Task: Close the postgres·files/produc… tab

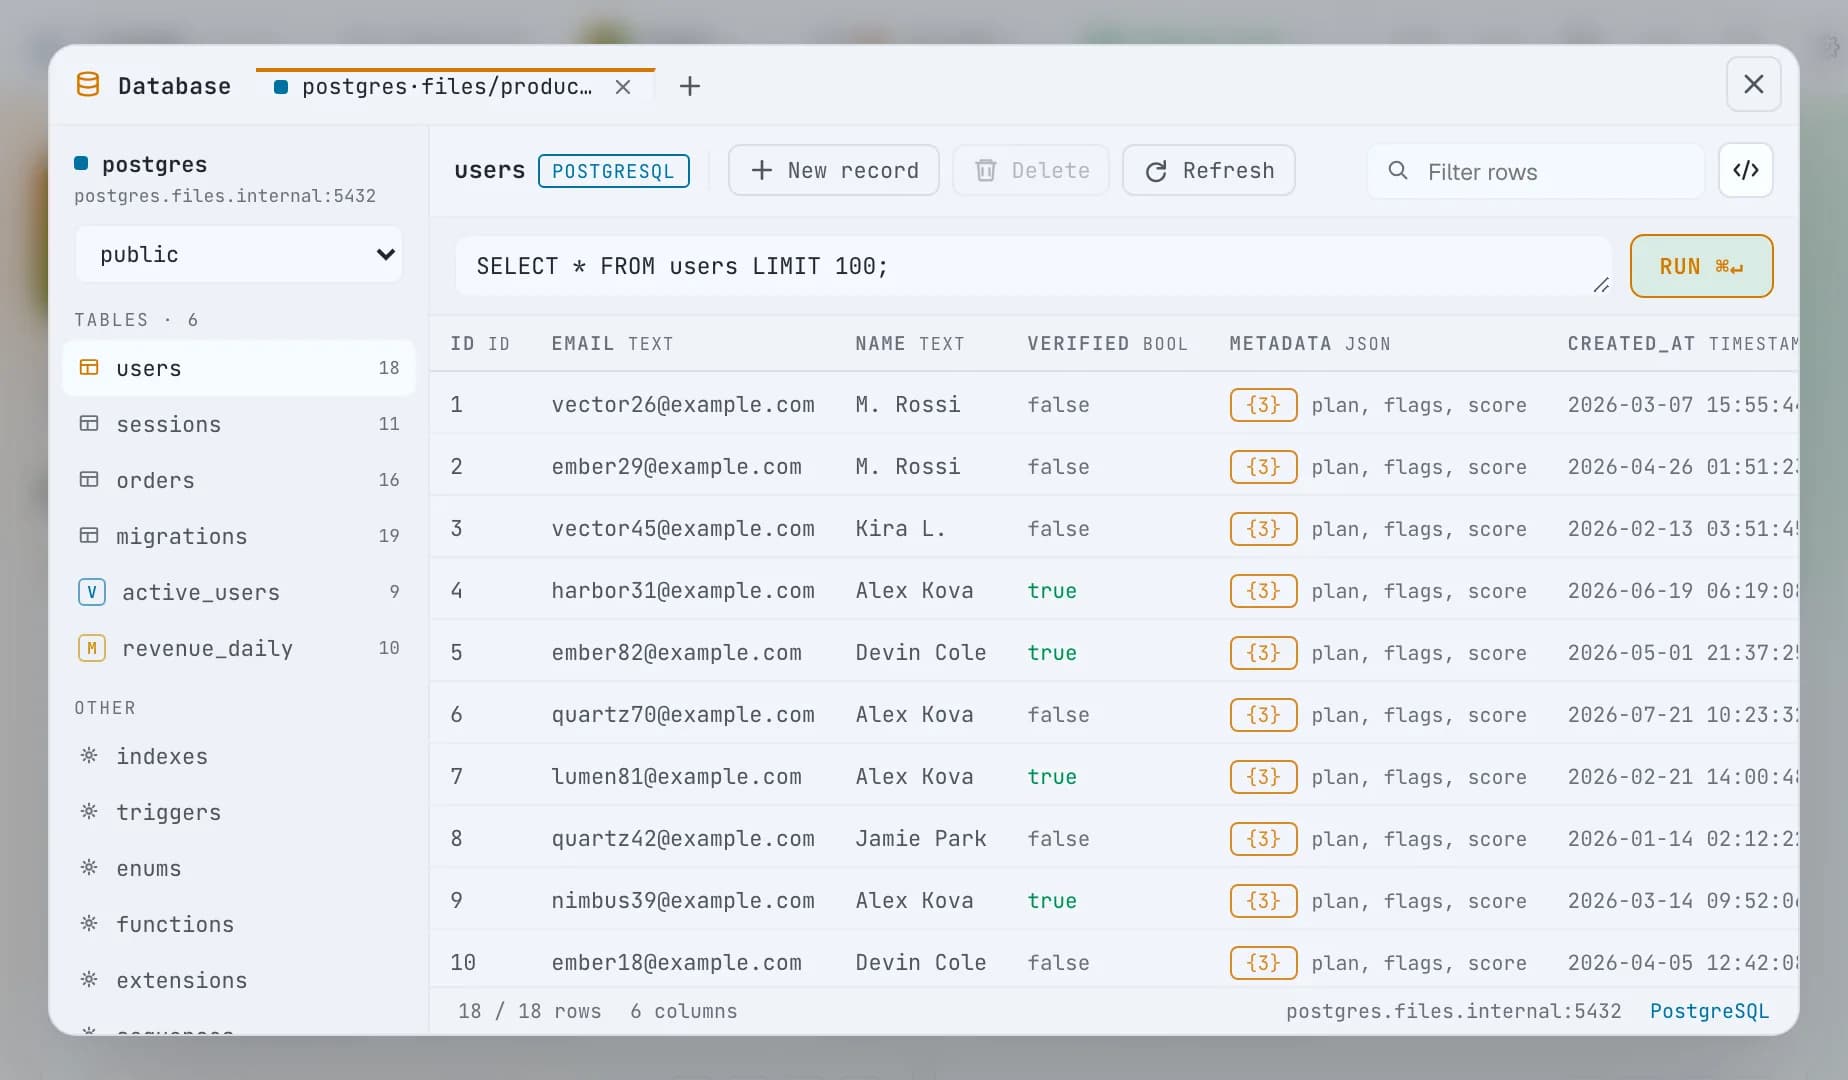Action: [x=623, y=87]
